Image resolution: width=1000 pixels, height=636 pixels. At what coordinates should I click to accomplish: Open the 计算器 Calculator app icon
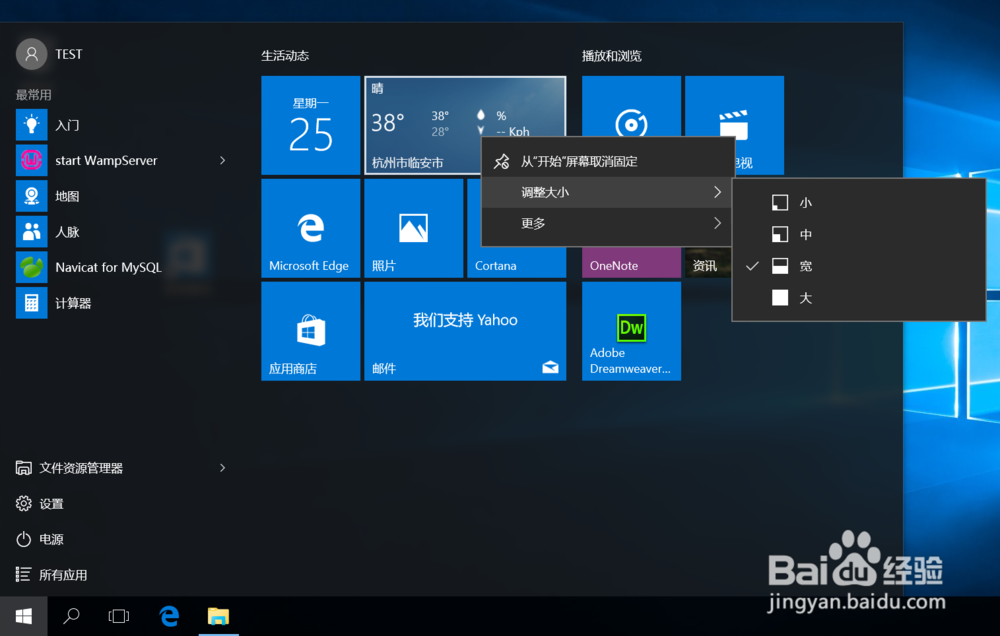click(x=31, y=303)
